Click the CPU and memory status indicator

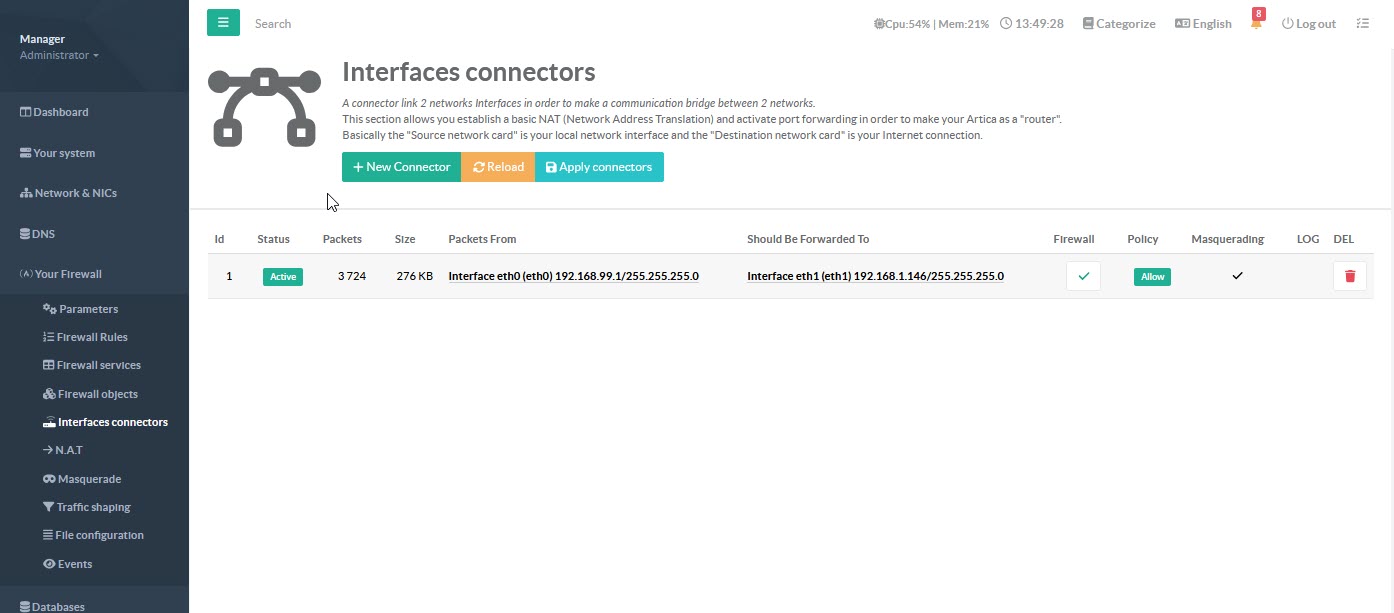point(932,24)
